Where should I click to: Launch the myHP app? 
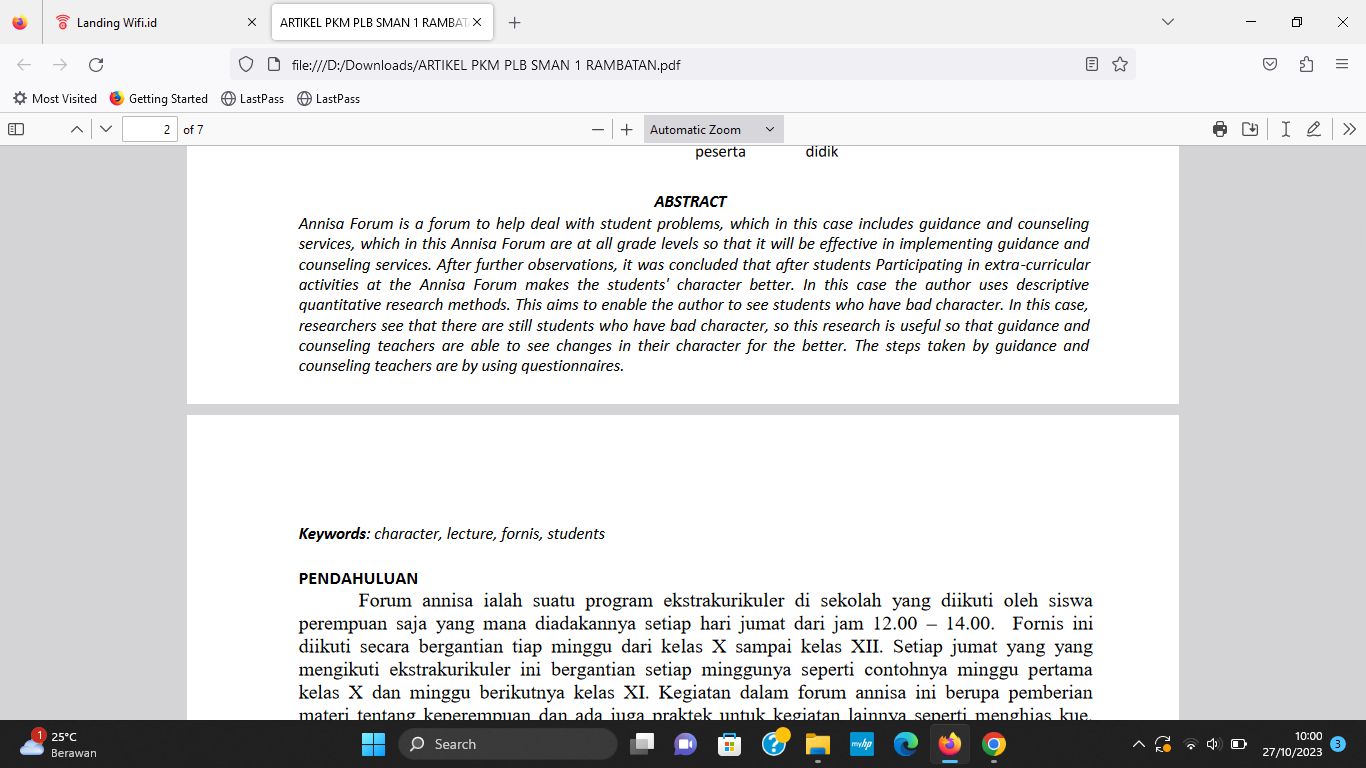click(862, 744)
